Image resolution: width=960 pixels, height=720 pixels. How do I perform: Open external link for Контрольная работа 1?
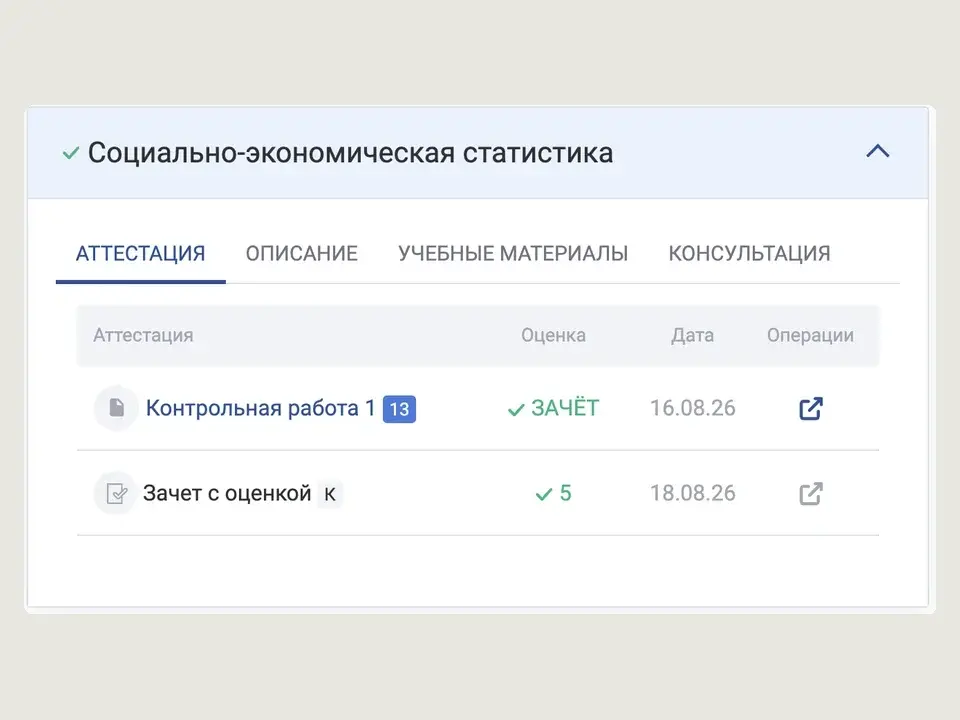(811, 408)
